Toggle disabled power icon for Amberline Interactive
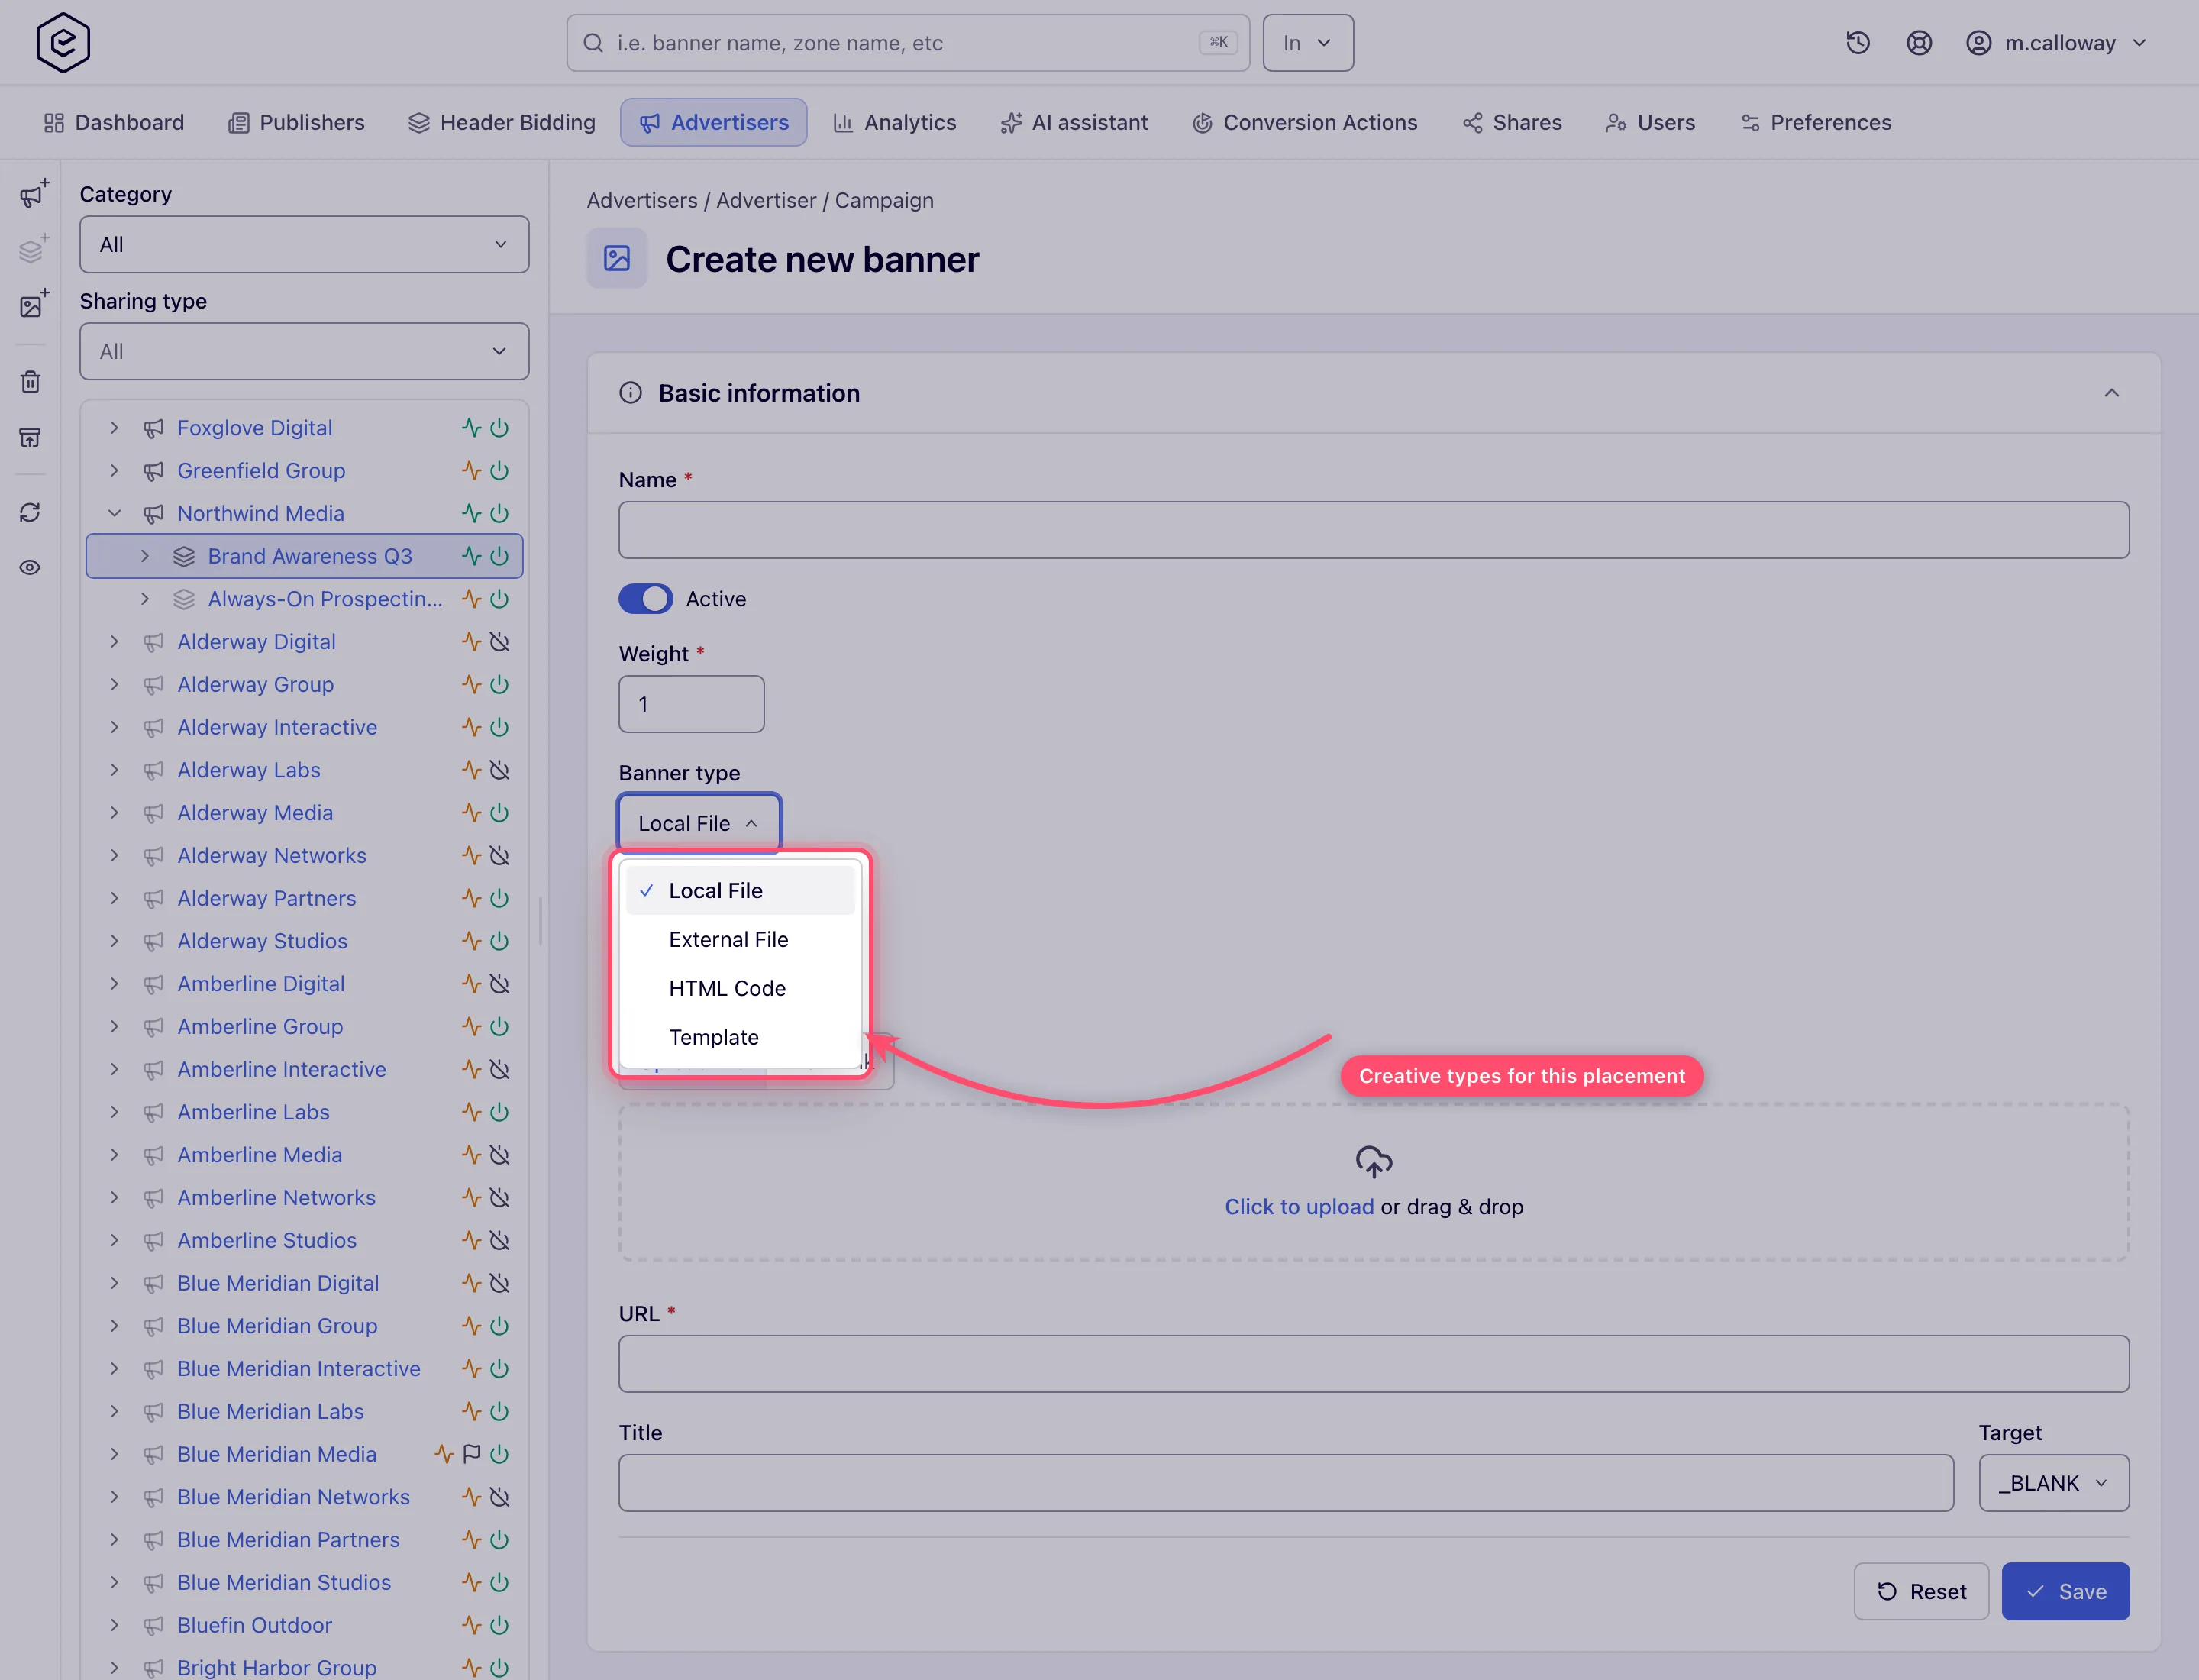2199x1680 pixels. point(500,1069)
